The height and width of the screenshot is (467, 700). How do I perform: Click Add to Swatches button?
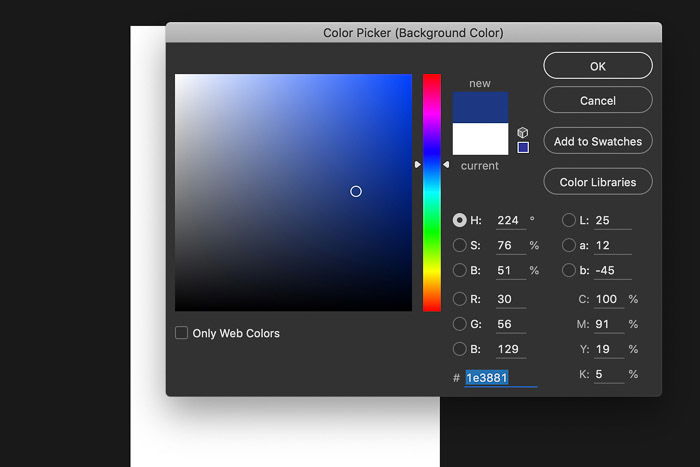click(x=598, y=141)
